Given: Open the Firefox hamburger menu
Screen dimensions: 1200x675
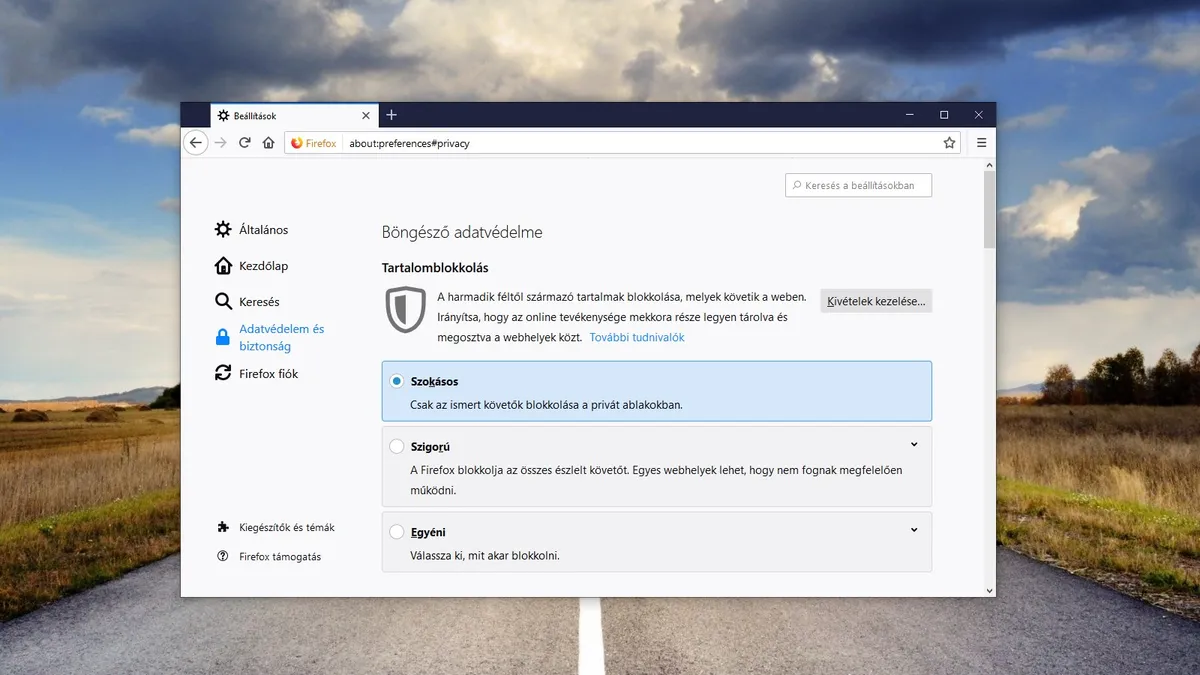Looking at the screenshot, I should pyautogui.click(x=981, y=142).
